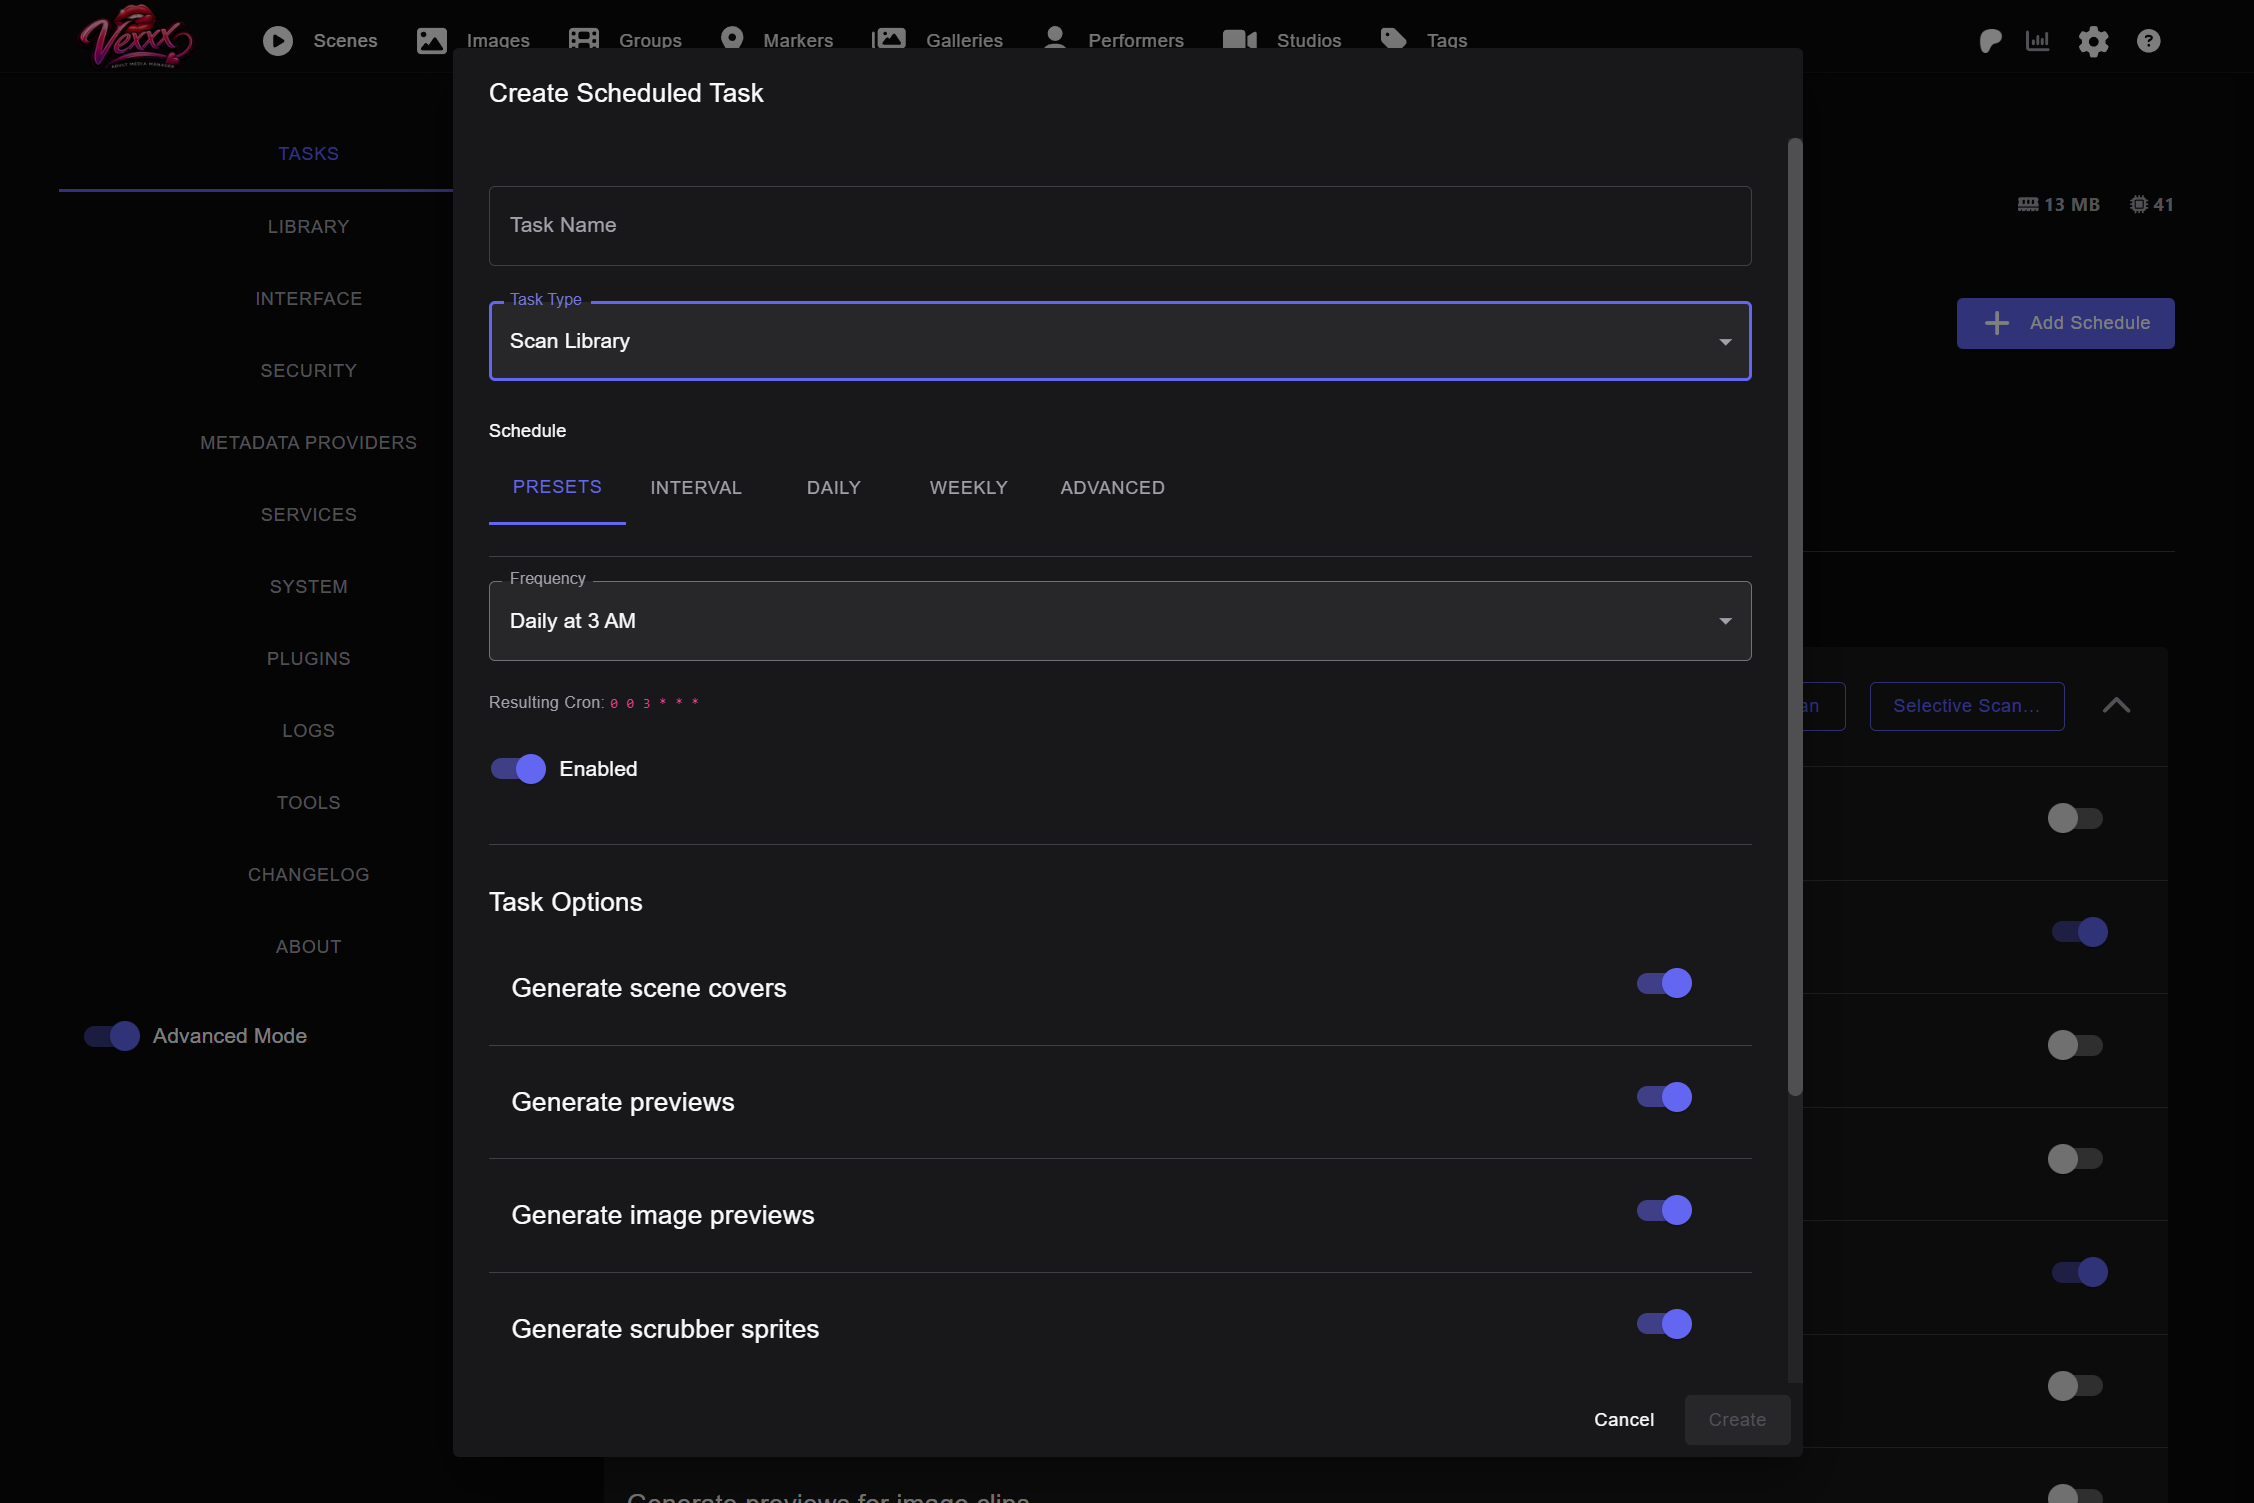This screenshot has height=1503, width=2254.
Task: Switch to the Weekly schedule tab
Action: pos(968,488)
